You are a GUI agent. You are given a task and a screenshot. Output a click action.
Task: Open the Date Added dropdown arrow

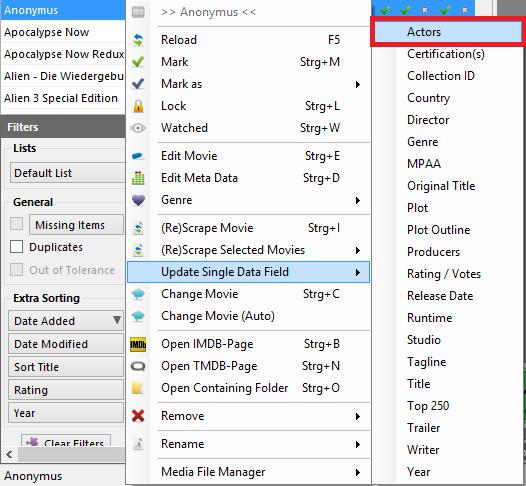[117, 320]
